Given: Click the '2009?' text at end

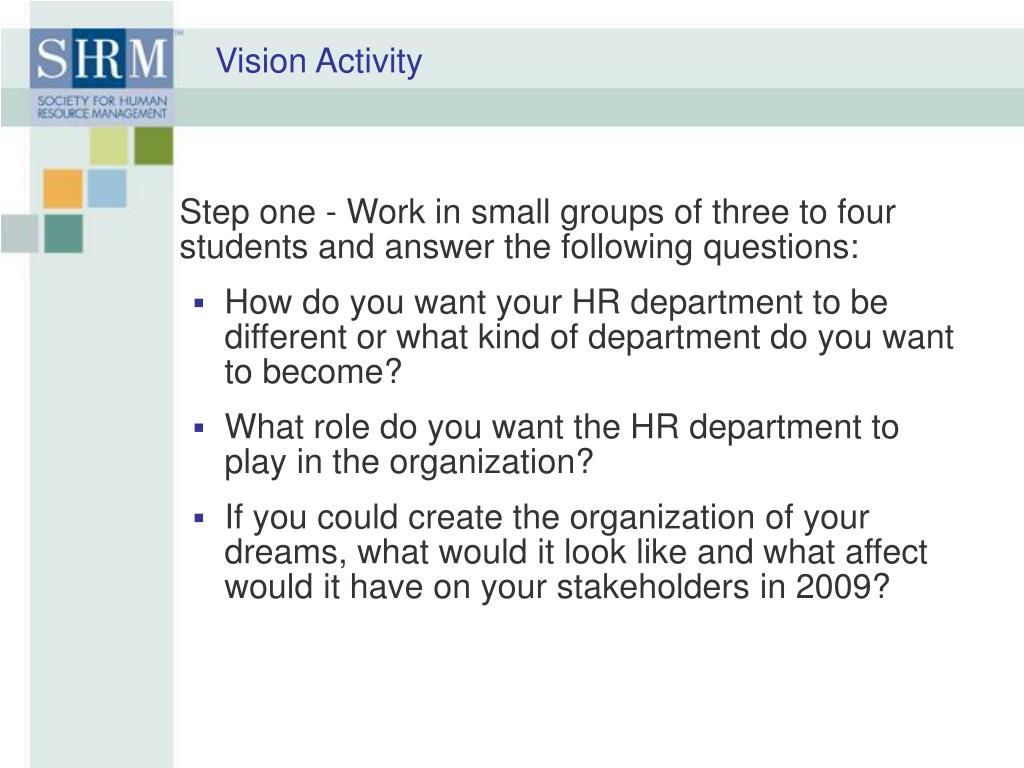Looking at the screenshot, I should click(842, 586).
